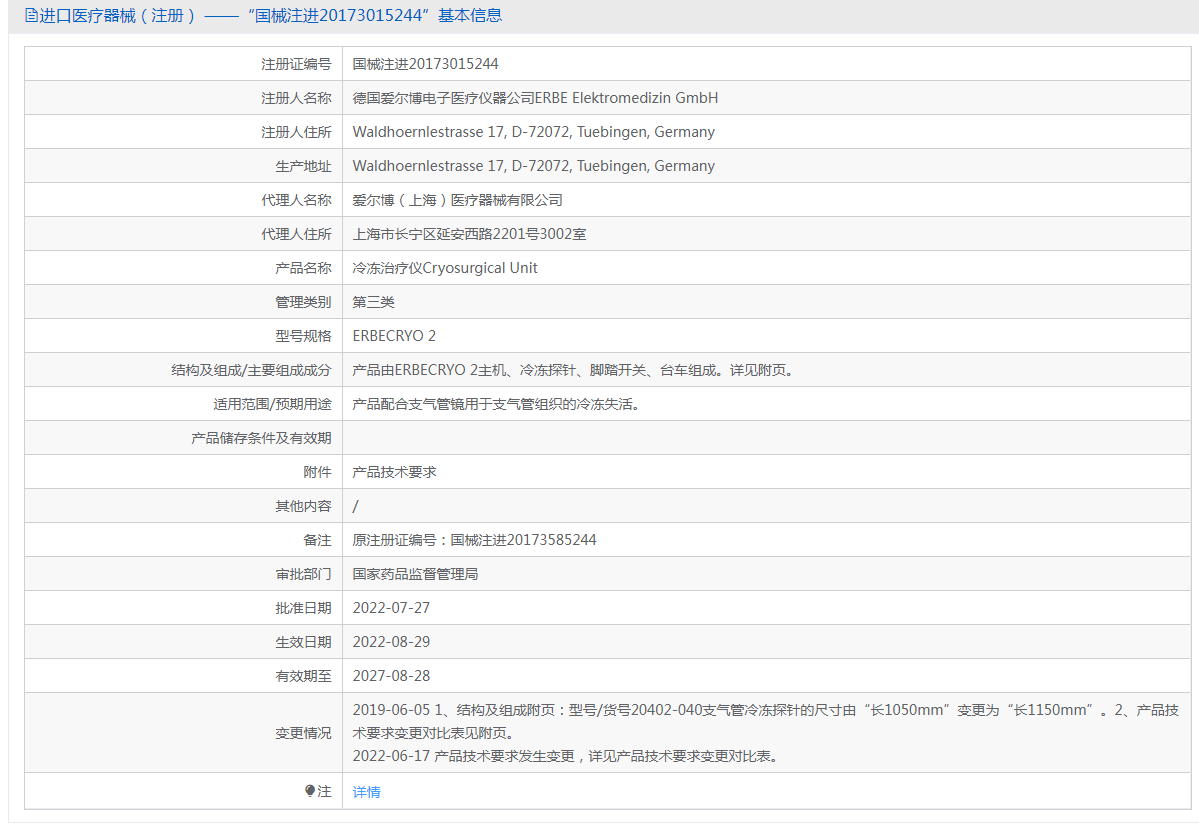Screen dimensions: 1199x828
Task: Select the 型号规格 row label
Action: [304, 336]
